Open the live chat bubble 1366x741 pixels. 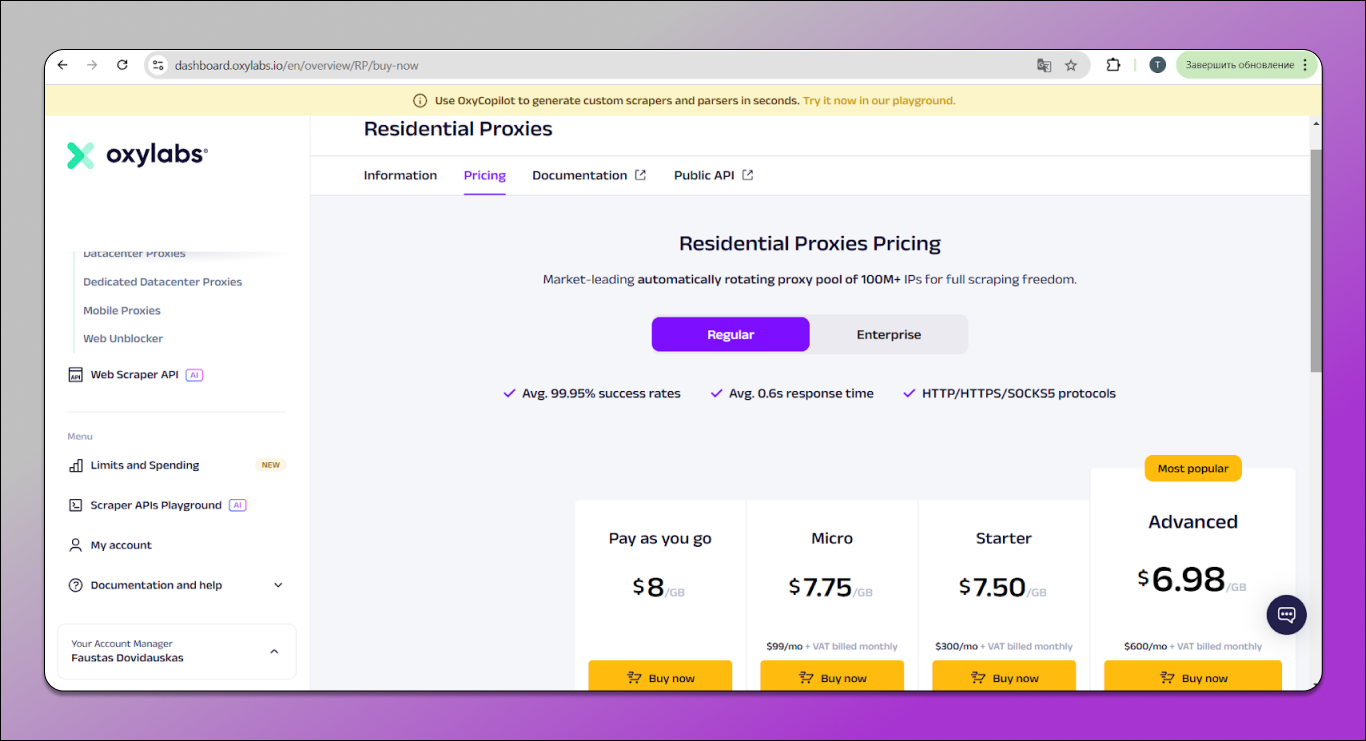pos(1287,614)
